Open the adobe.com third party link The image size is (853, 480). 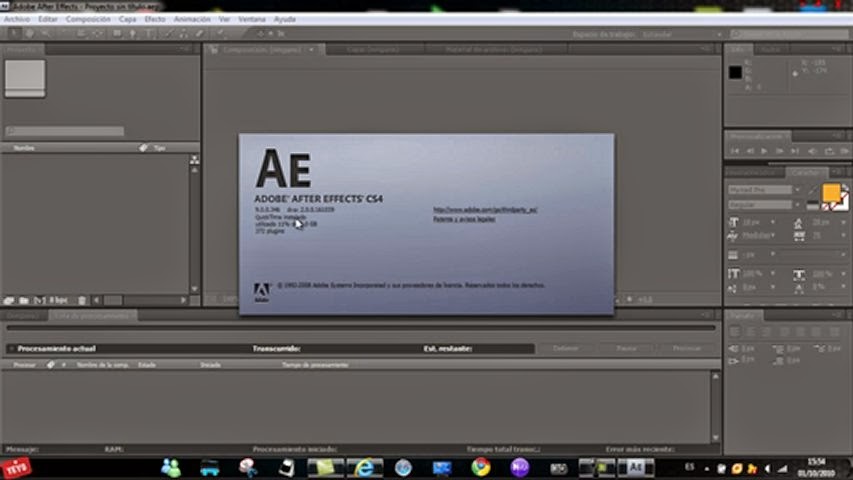pos(485,210)
